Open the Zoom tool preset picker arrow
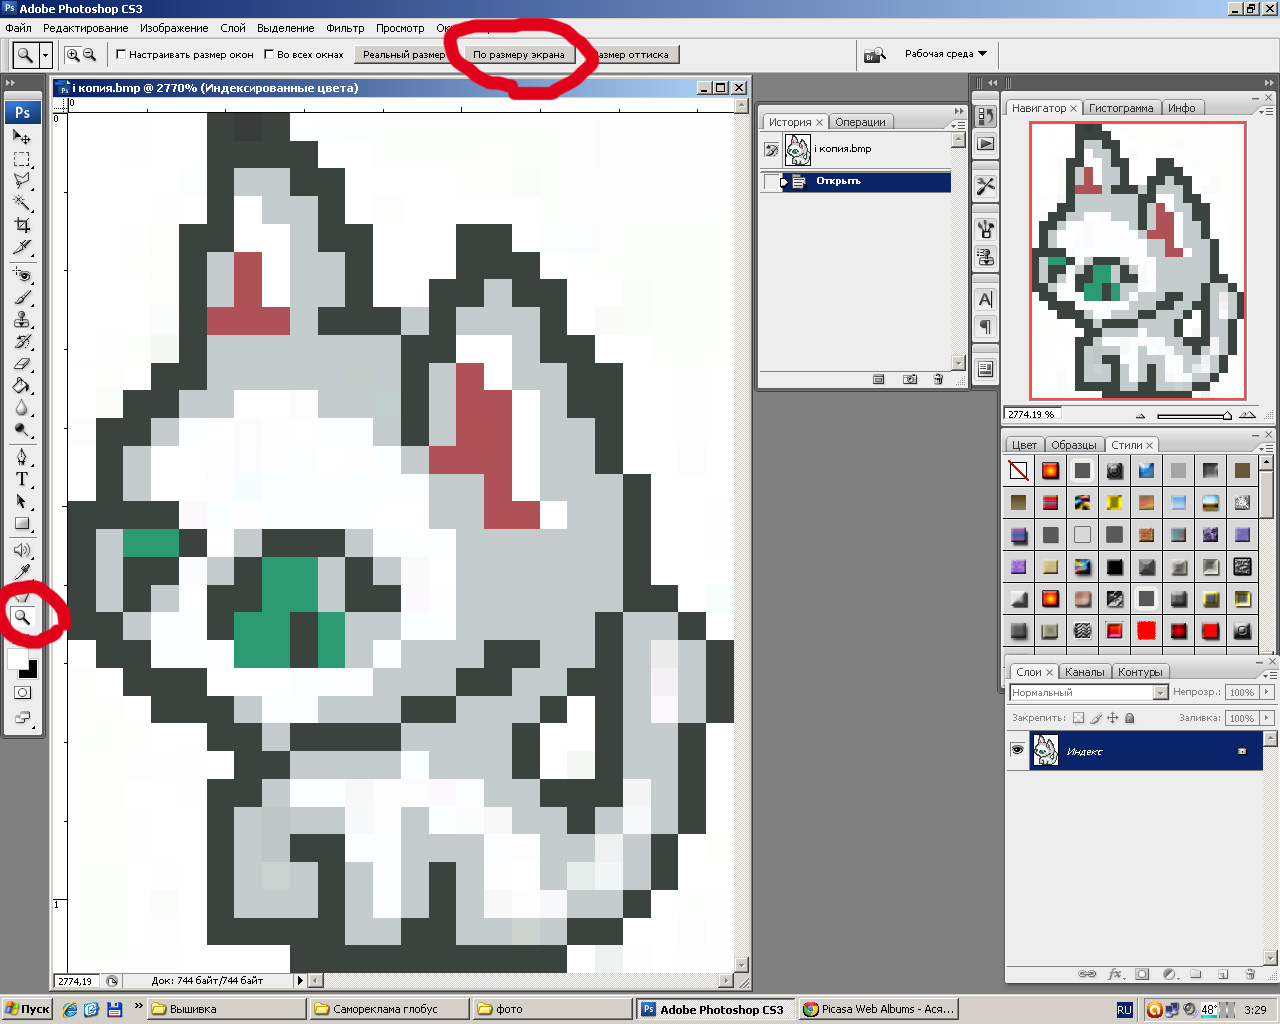 (x=46, y=55)
